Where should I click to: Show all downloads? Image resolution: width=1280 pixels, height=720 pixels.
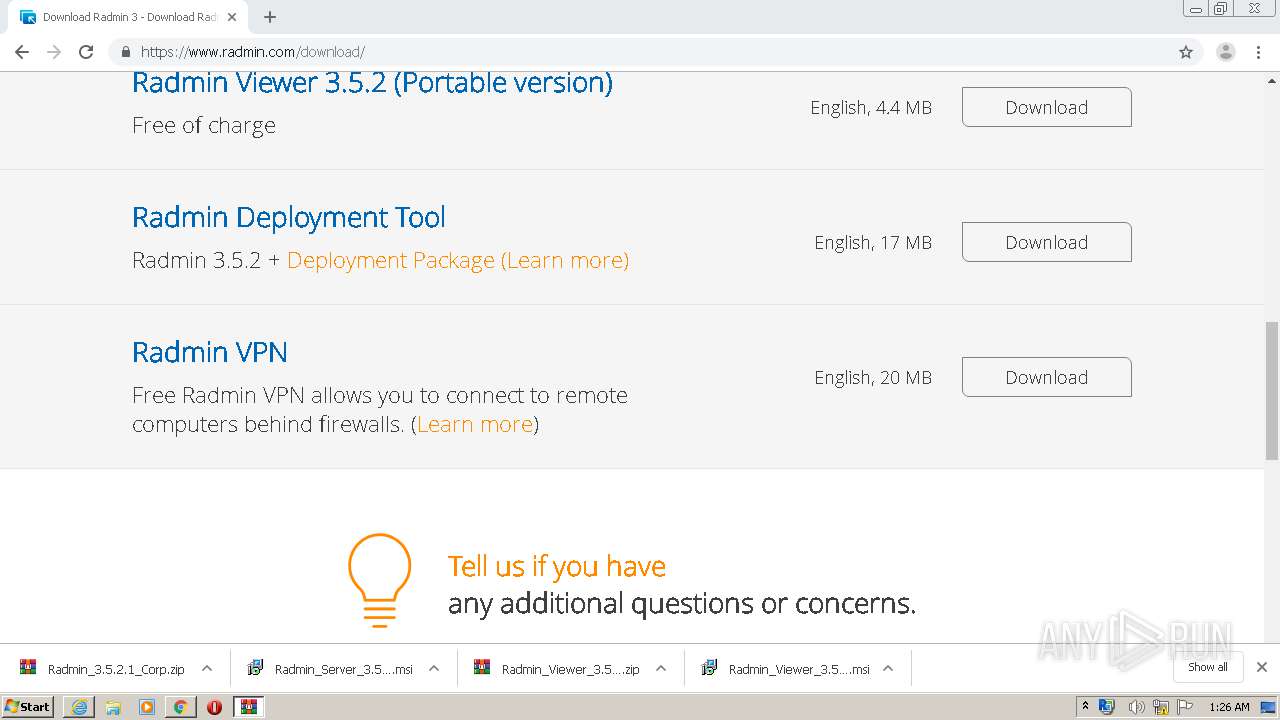[1208, 667]
